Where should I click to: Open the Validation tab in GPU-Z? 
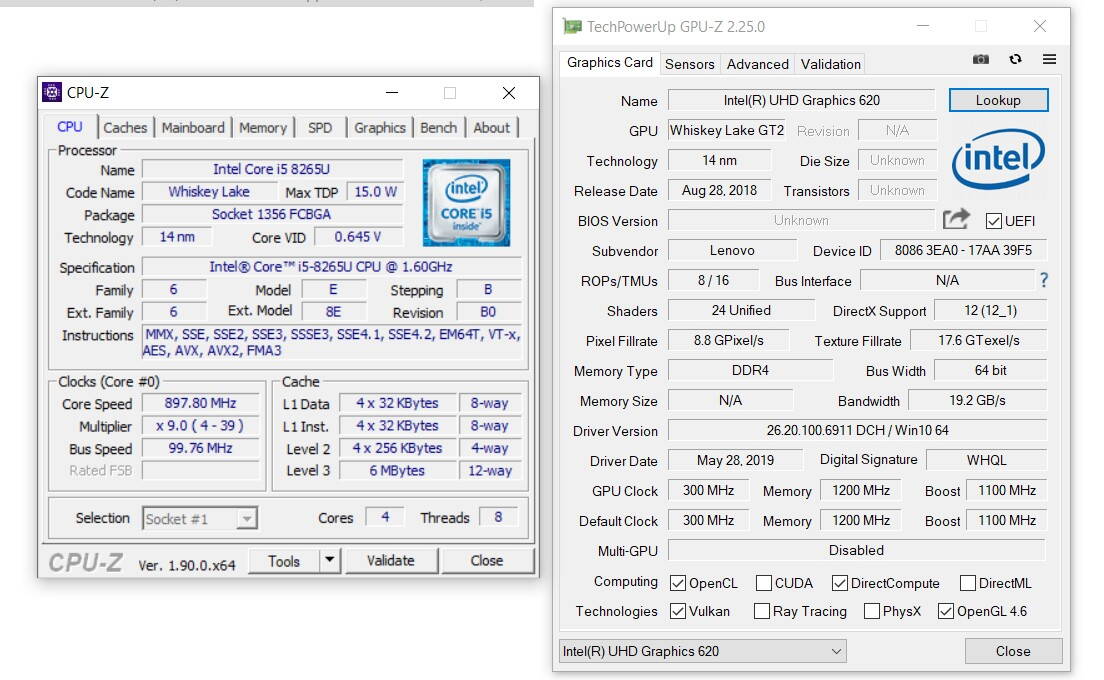tap(831, 64)
